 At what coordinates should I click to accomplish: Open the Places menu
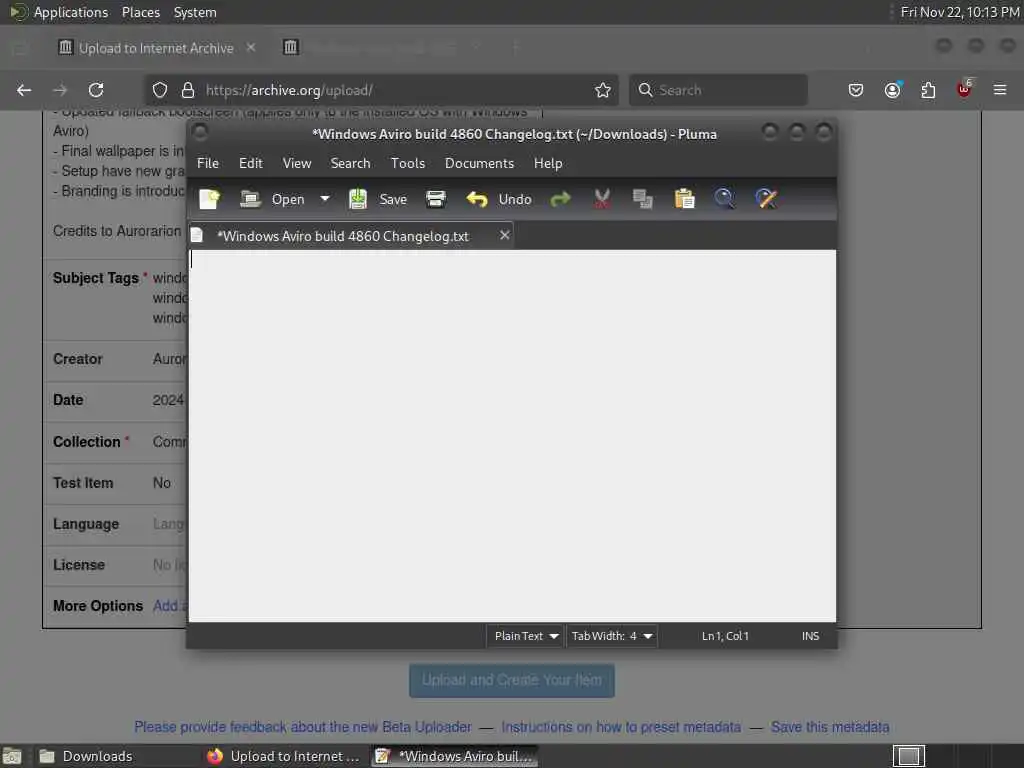[140, 12]
